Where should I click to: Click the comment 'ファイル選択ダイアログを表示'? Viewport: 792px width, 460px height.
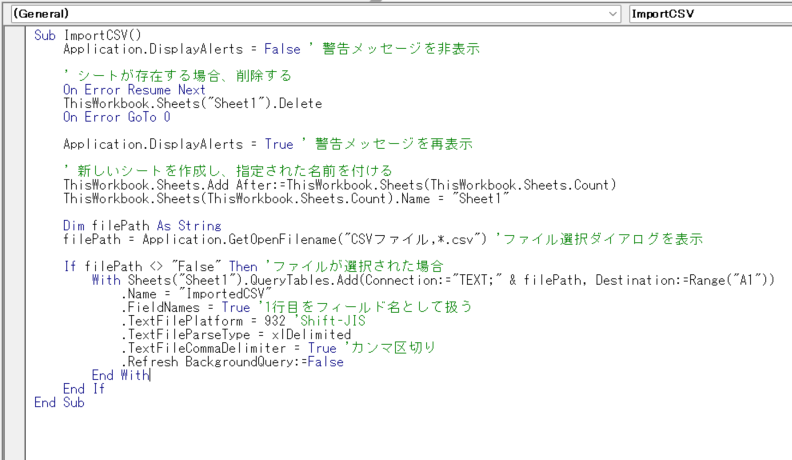pos(600,239)
